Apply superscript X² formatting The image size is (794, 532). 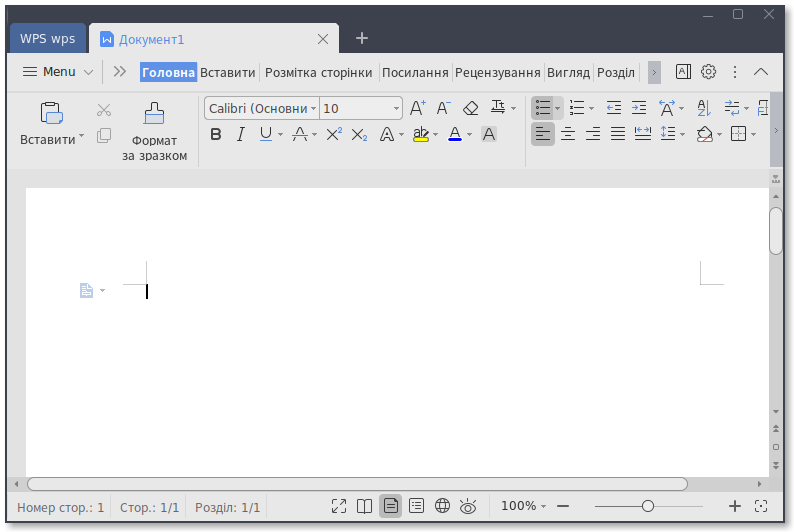coord(334,134)
